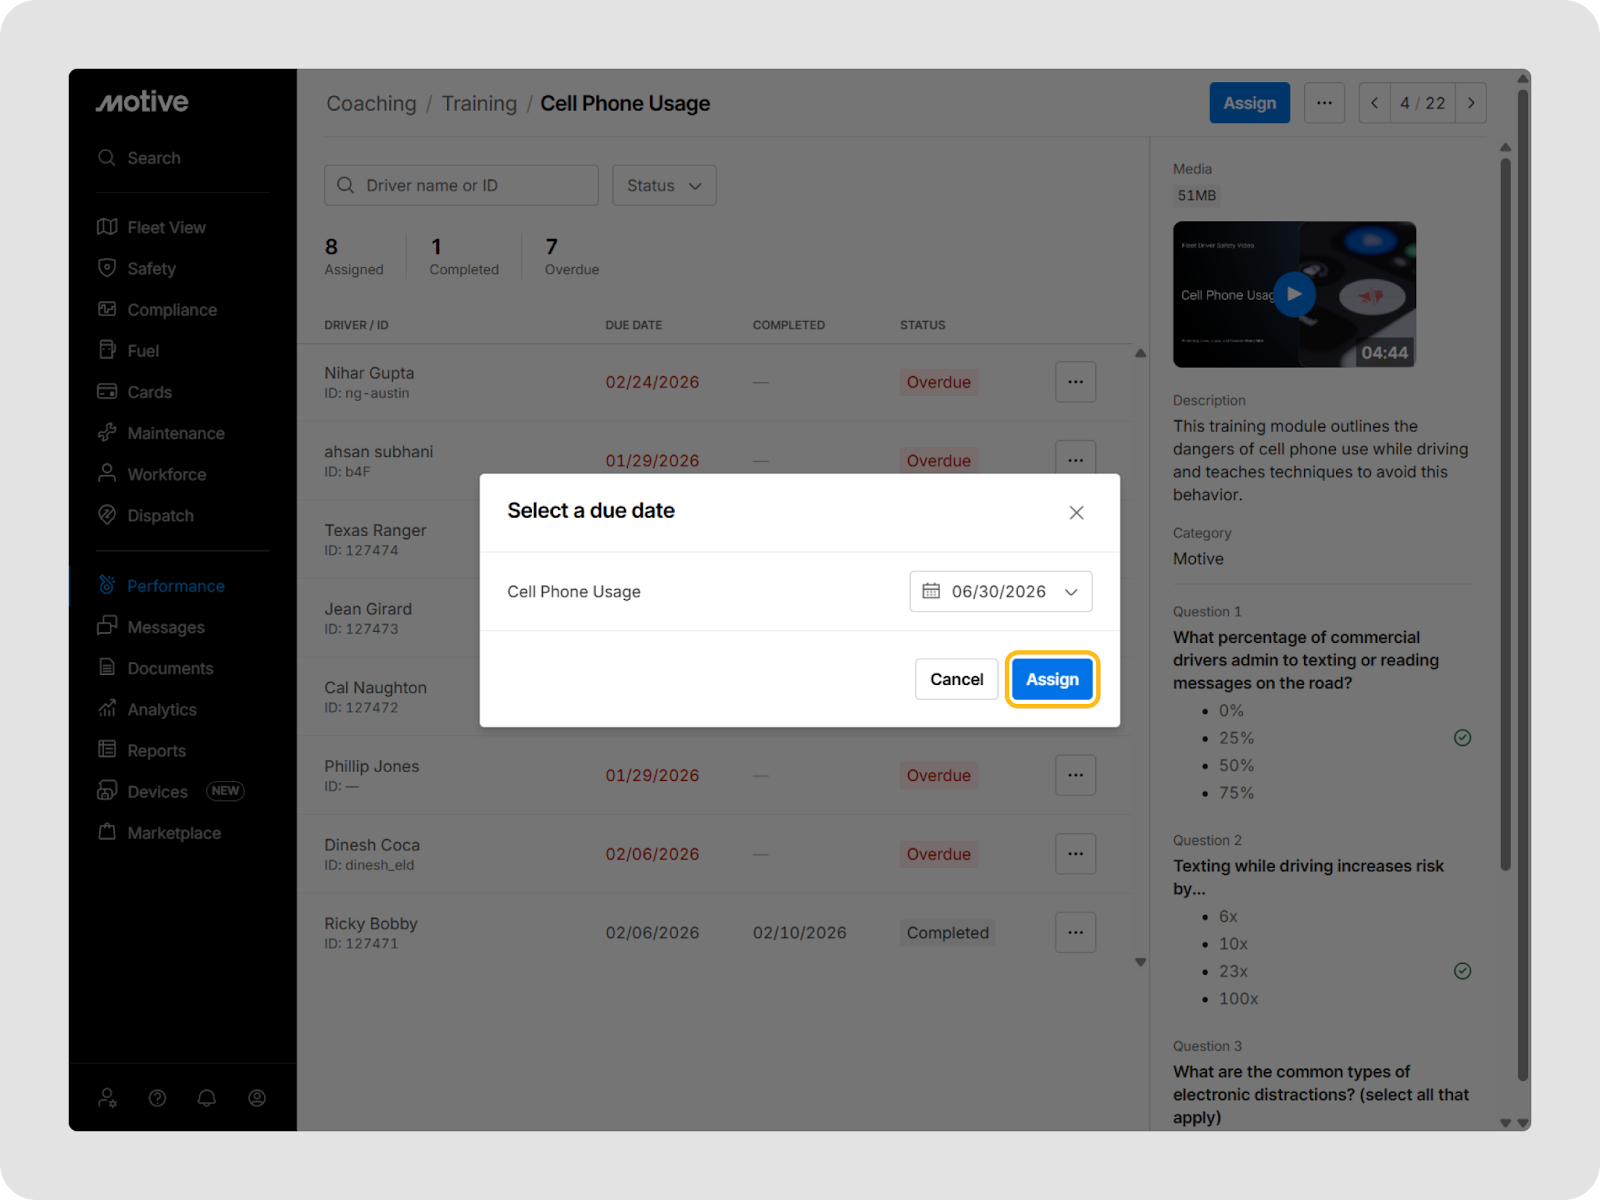The width and height of the screenshot is (1600, 1200).
Task: Open Devices section
Action: tap(142, 791)
